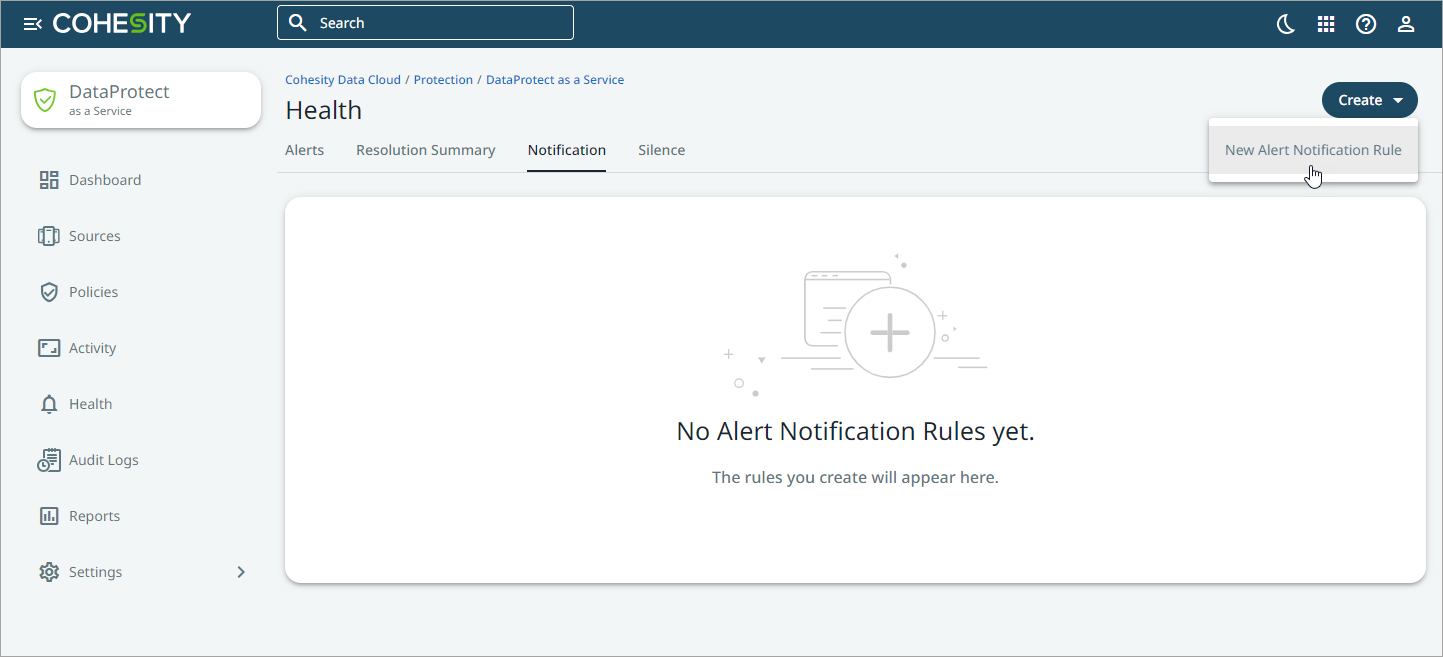Select New Alert Notification Rule
Image resolution: width=1443 pixels, height=657 pixels.
tap(1313, 150)
